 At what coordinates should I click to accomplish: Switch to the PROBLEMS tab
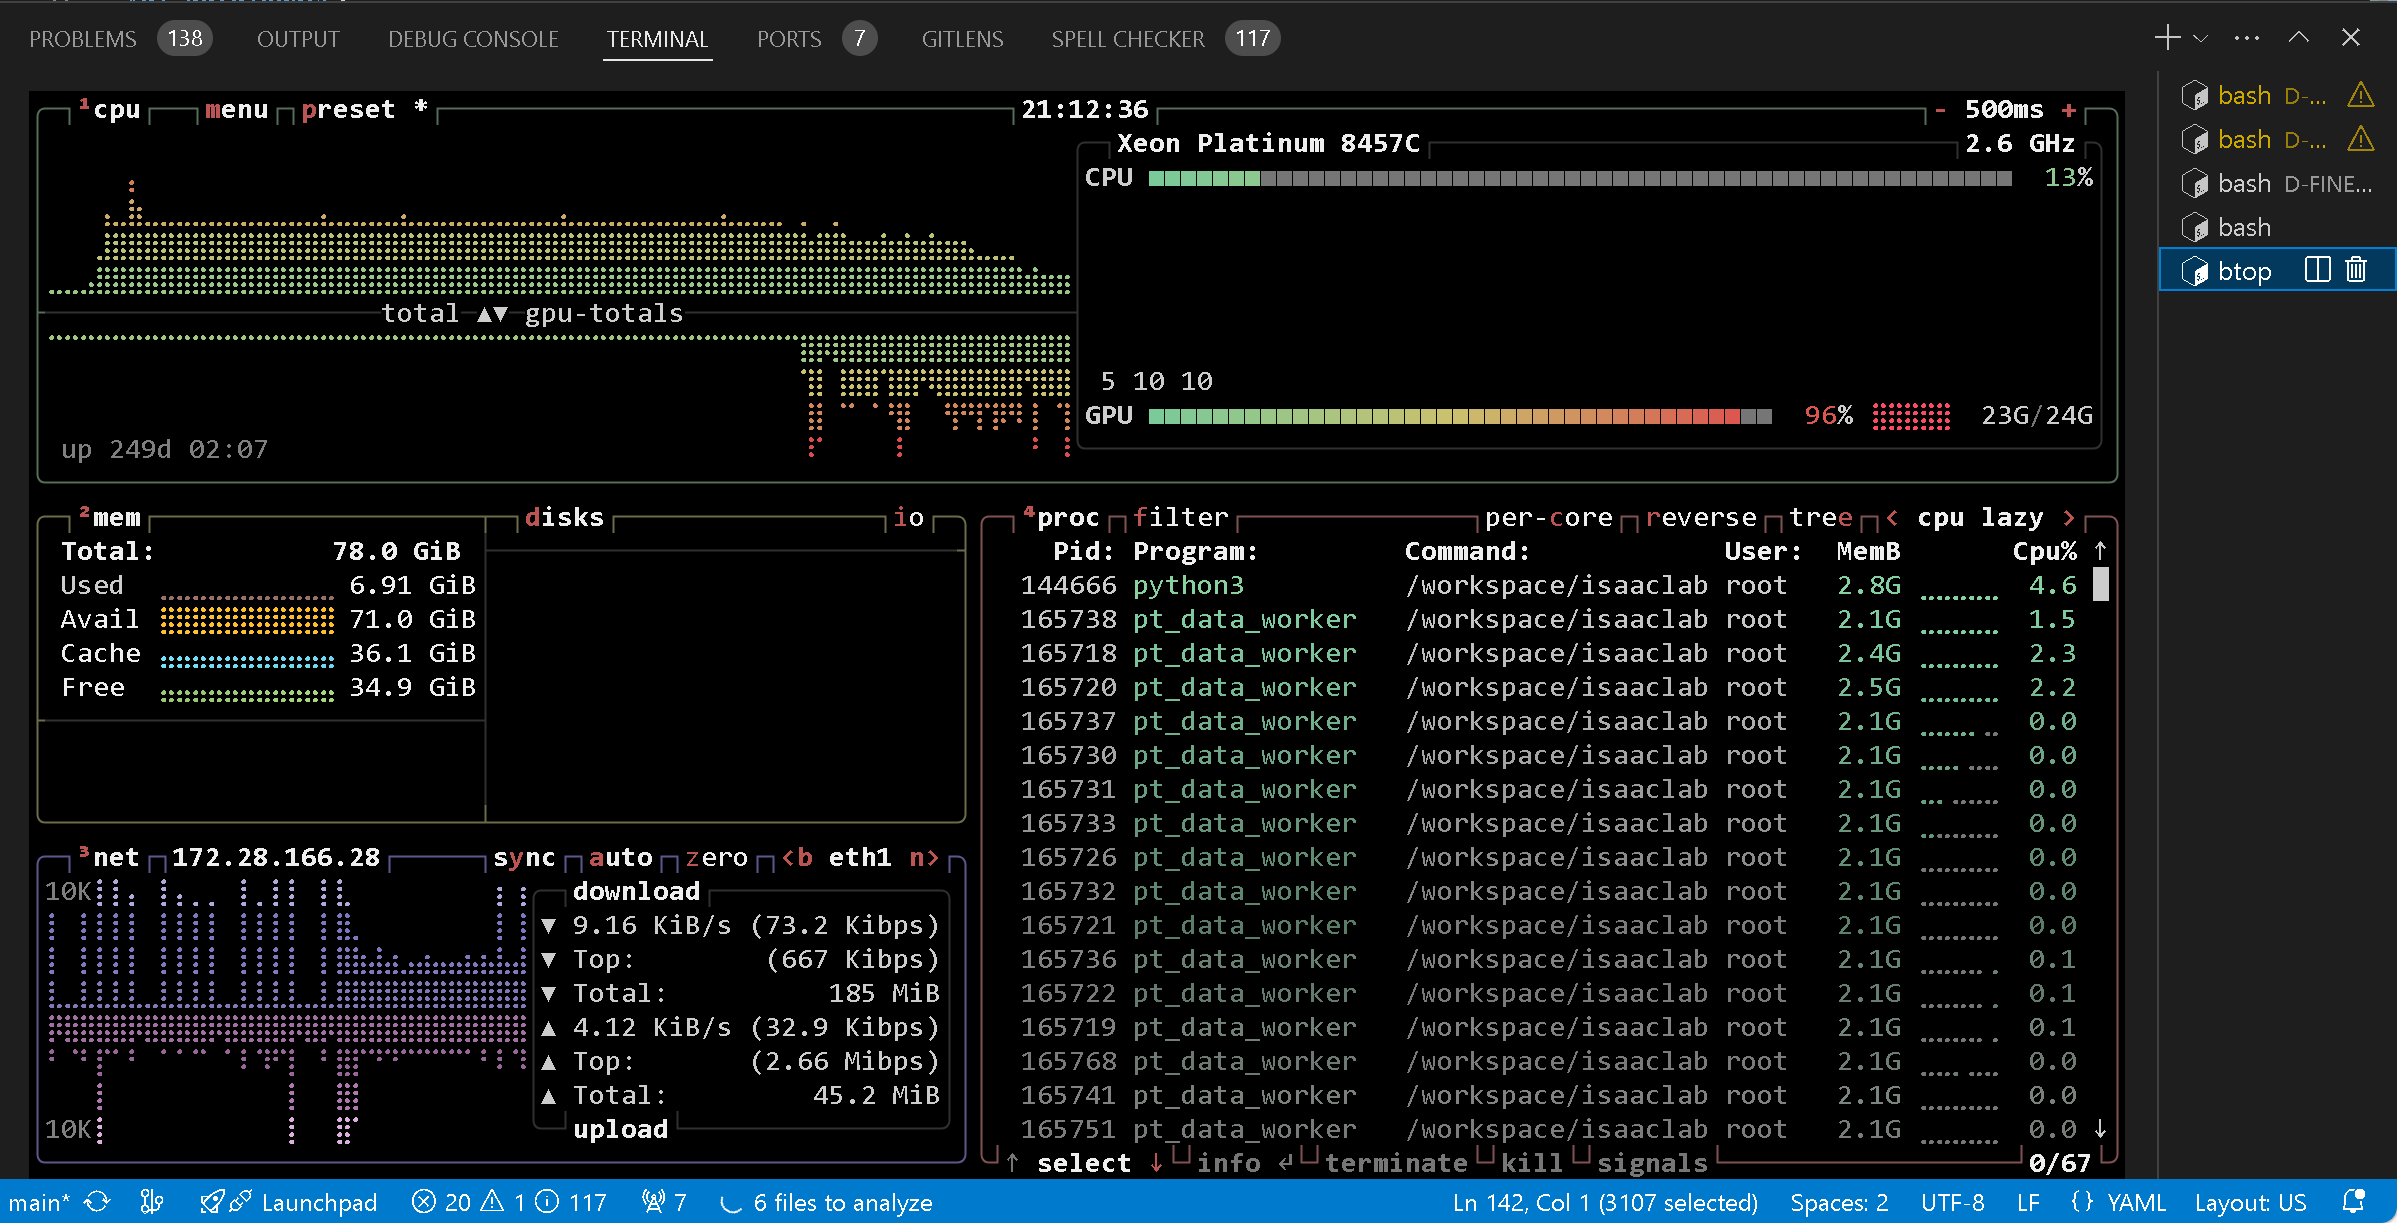pos(83,39)
